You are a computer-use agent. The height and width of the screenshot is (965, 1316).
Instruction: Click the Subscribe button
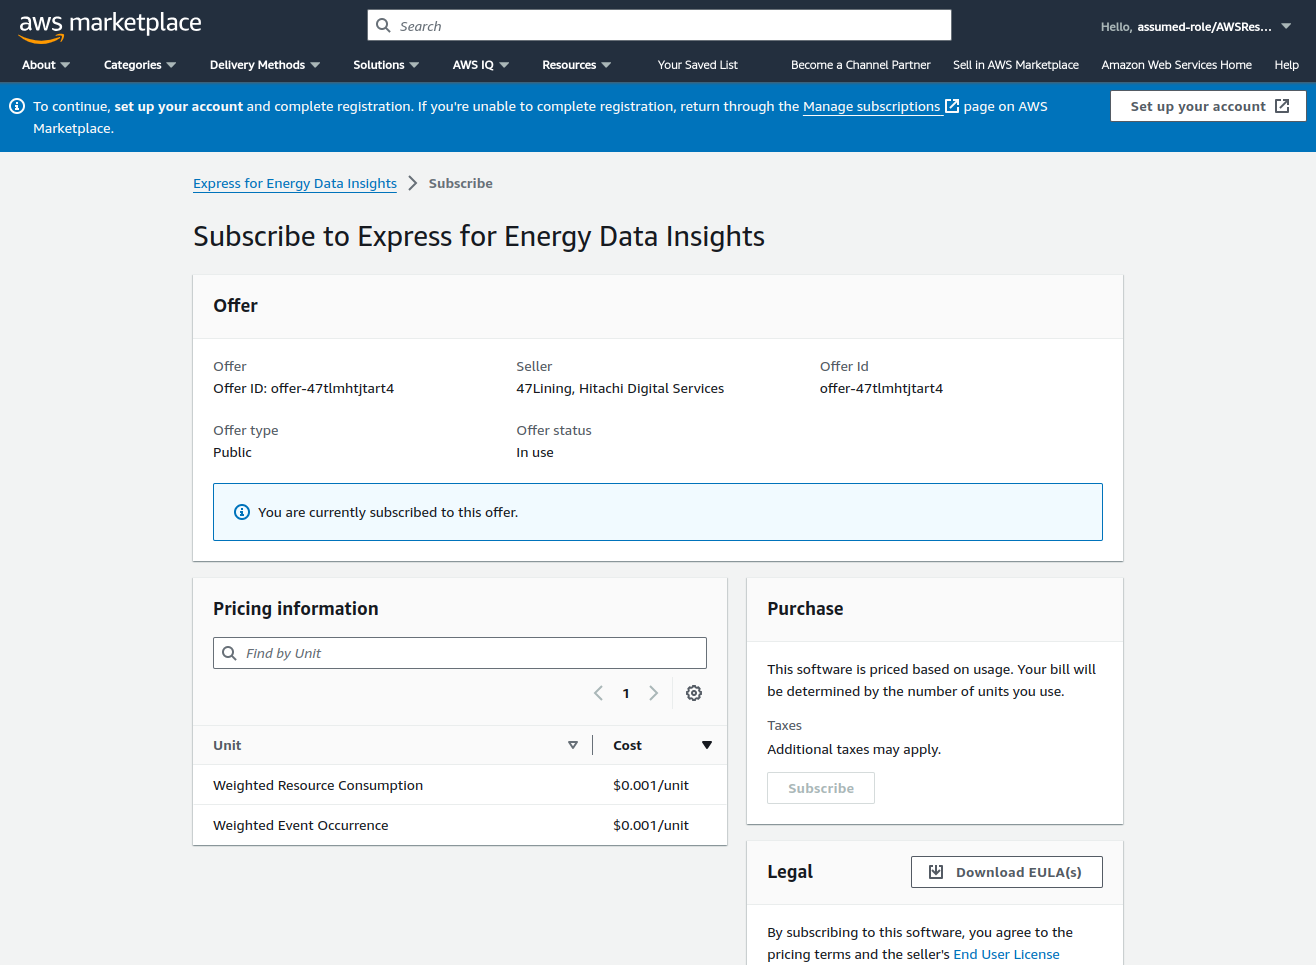[821, 788]
